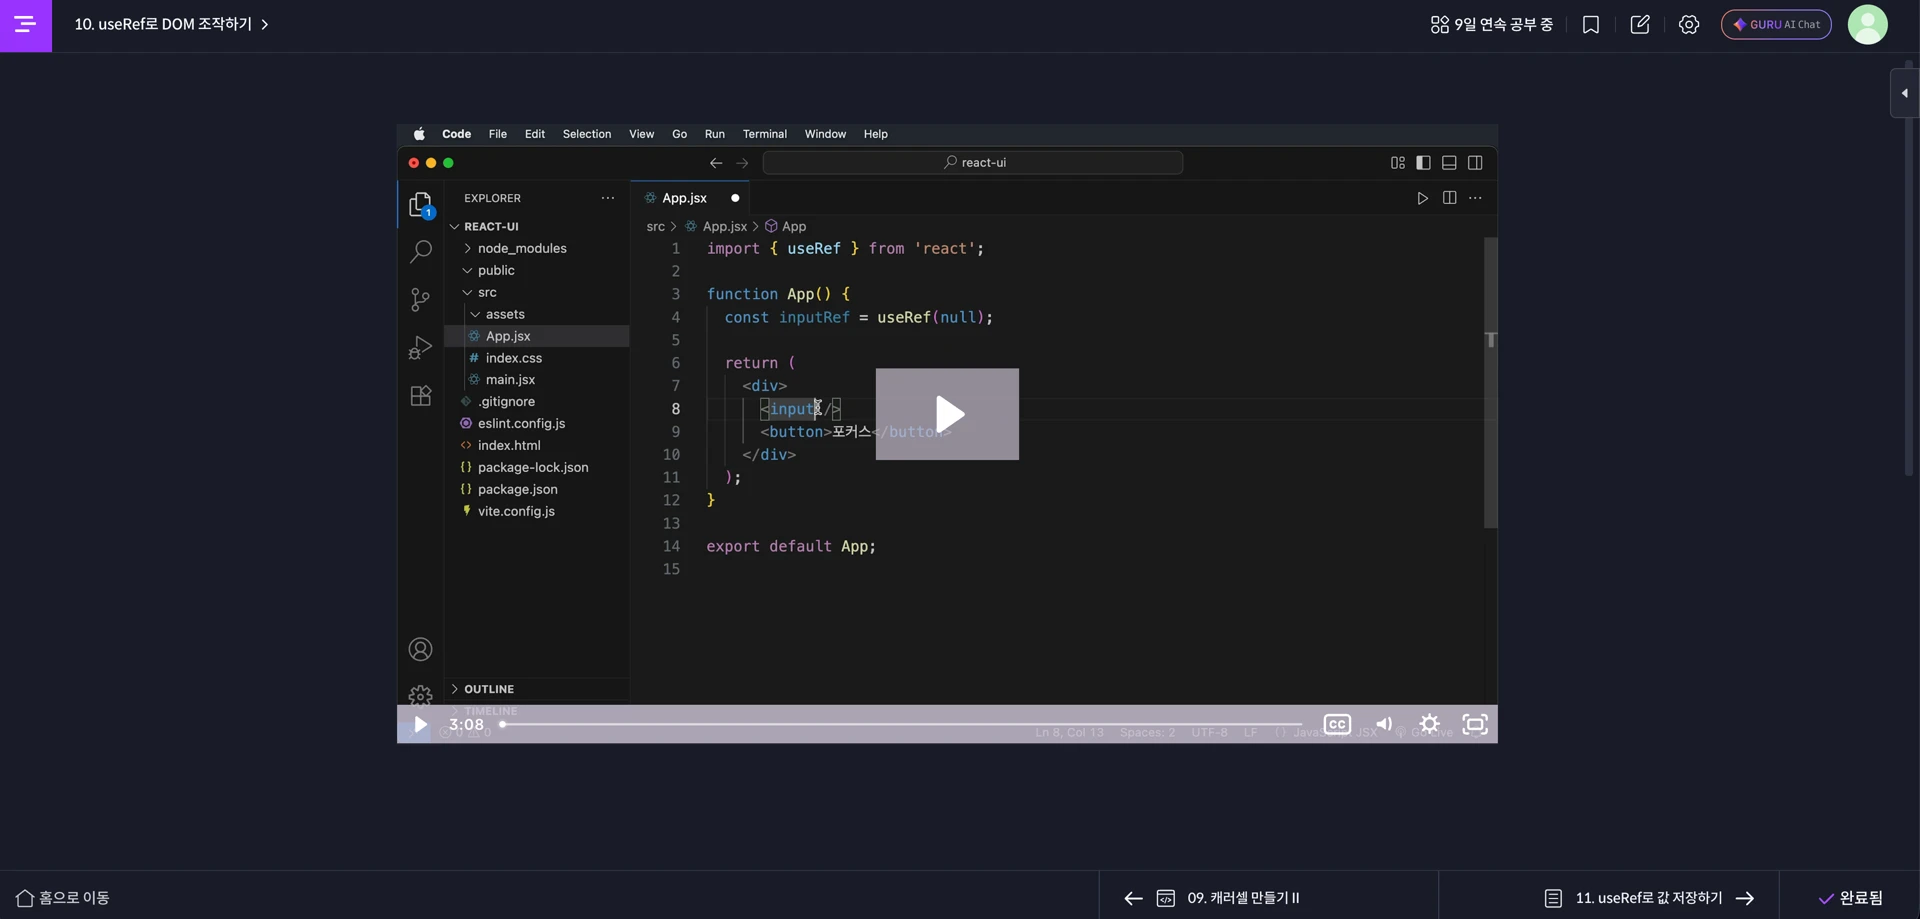The image size is (1920, 919).
Task: Open Source Control icon in activity bar
Action: [x=421, y=300]
